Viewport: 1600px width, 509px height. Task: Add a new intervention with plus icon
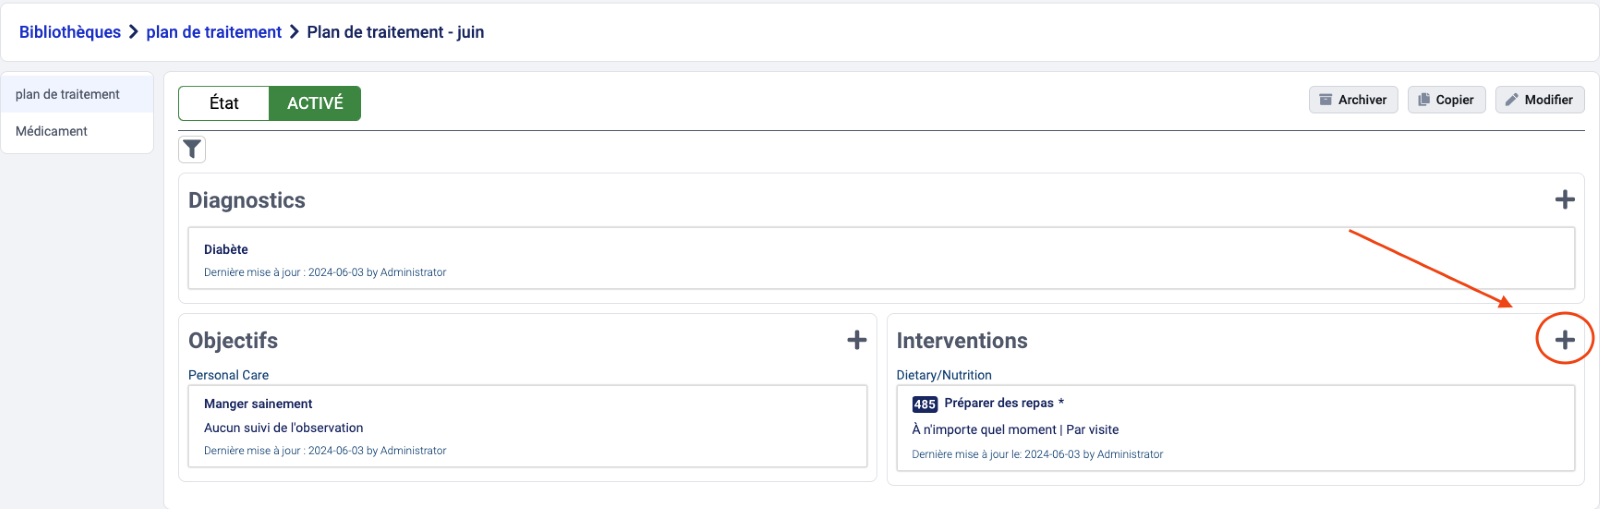point(1565,340)
